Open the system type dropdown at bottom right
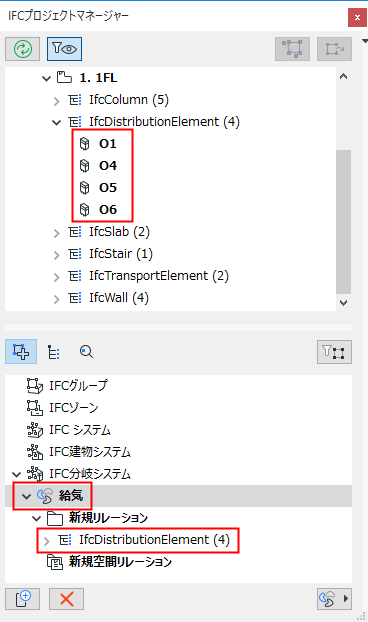Screen dimensions: 368x622 pyautogui.click(x=334, y=599)
